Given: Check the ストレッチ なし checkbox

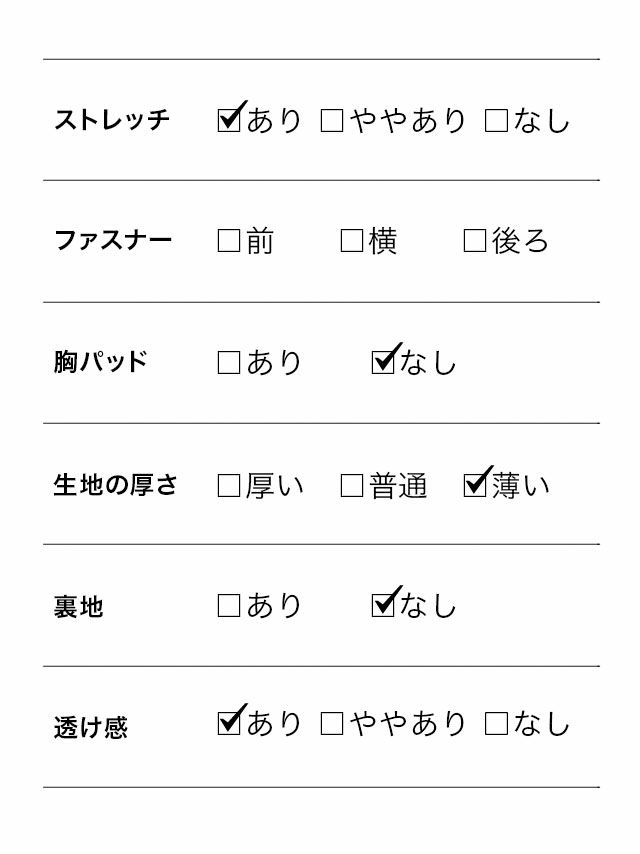Looking at the screenshot, I should pyautogui.click(x=496, y=122).
